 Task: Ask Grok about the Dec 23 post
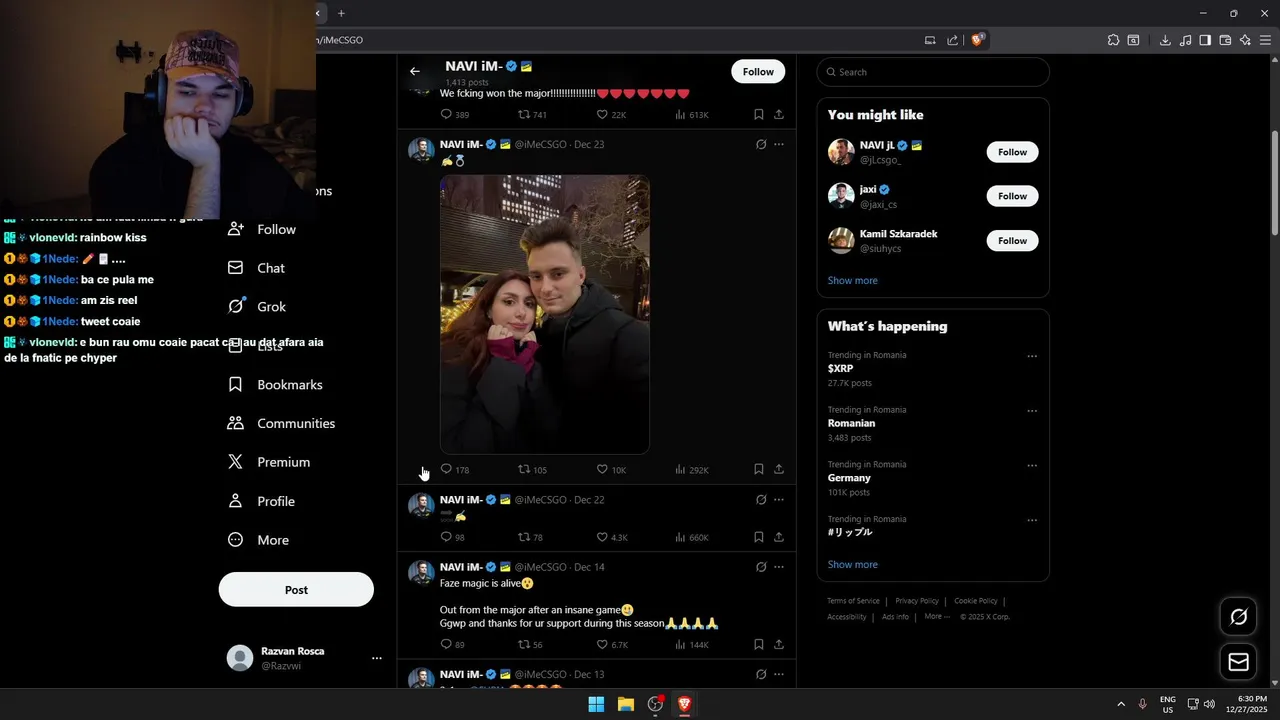click(761, 144)
